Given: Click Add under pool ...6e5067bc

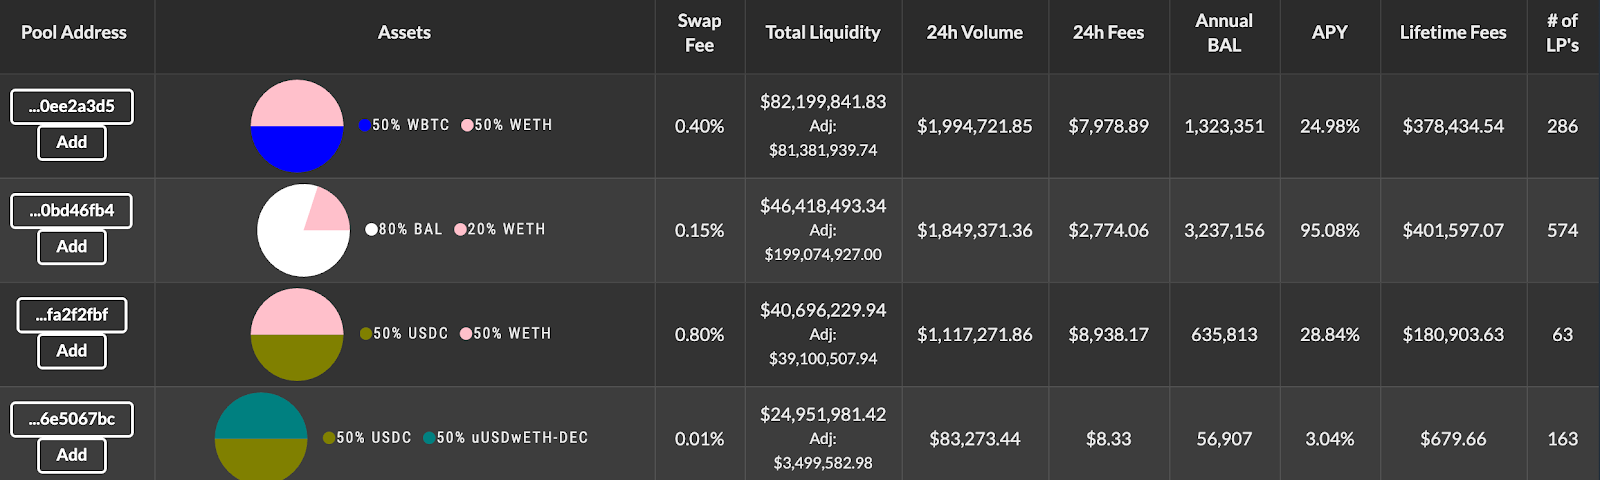Looking at the screenshot, I should (72, 454).
